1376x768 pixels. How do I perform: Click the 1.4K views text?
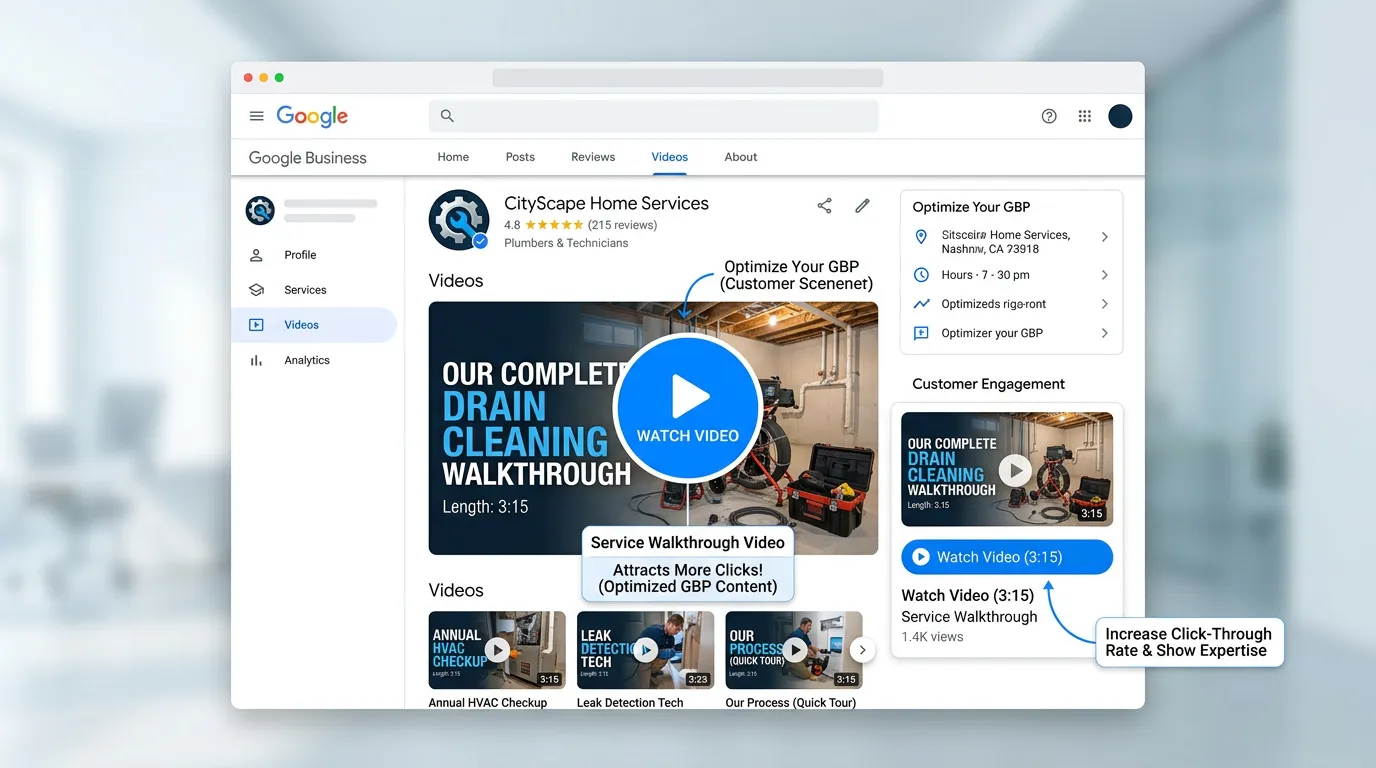click(x=932, y=637)
